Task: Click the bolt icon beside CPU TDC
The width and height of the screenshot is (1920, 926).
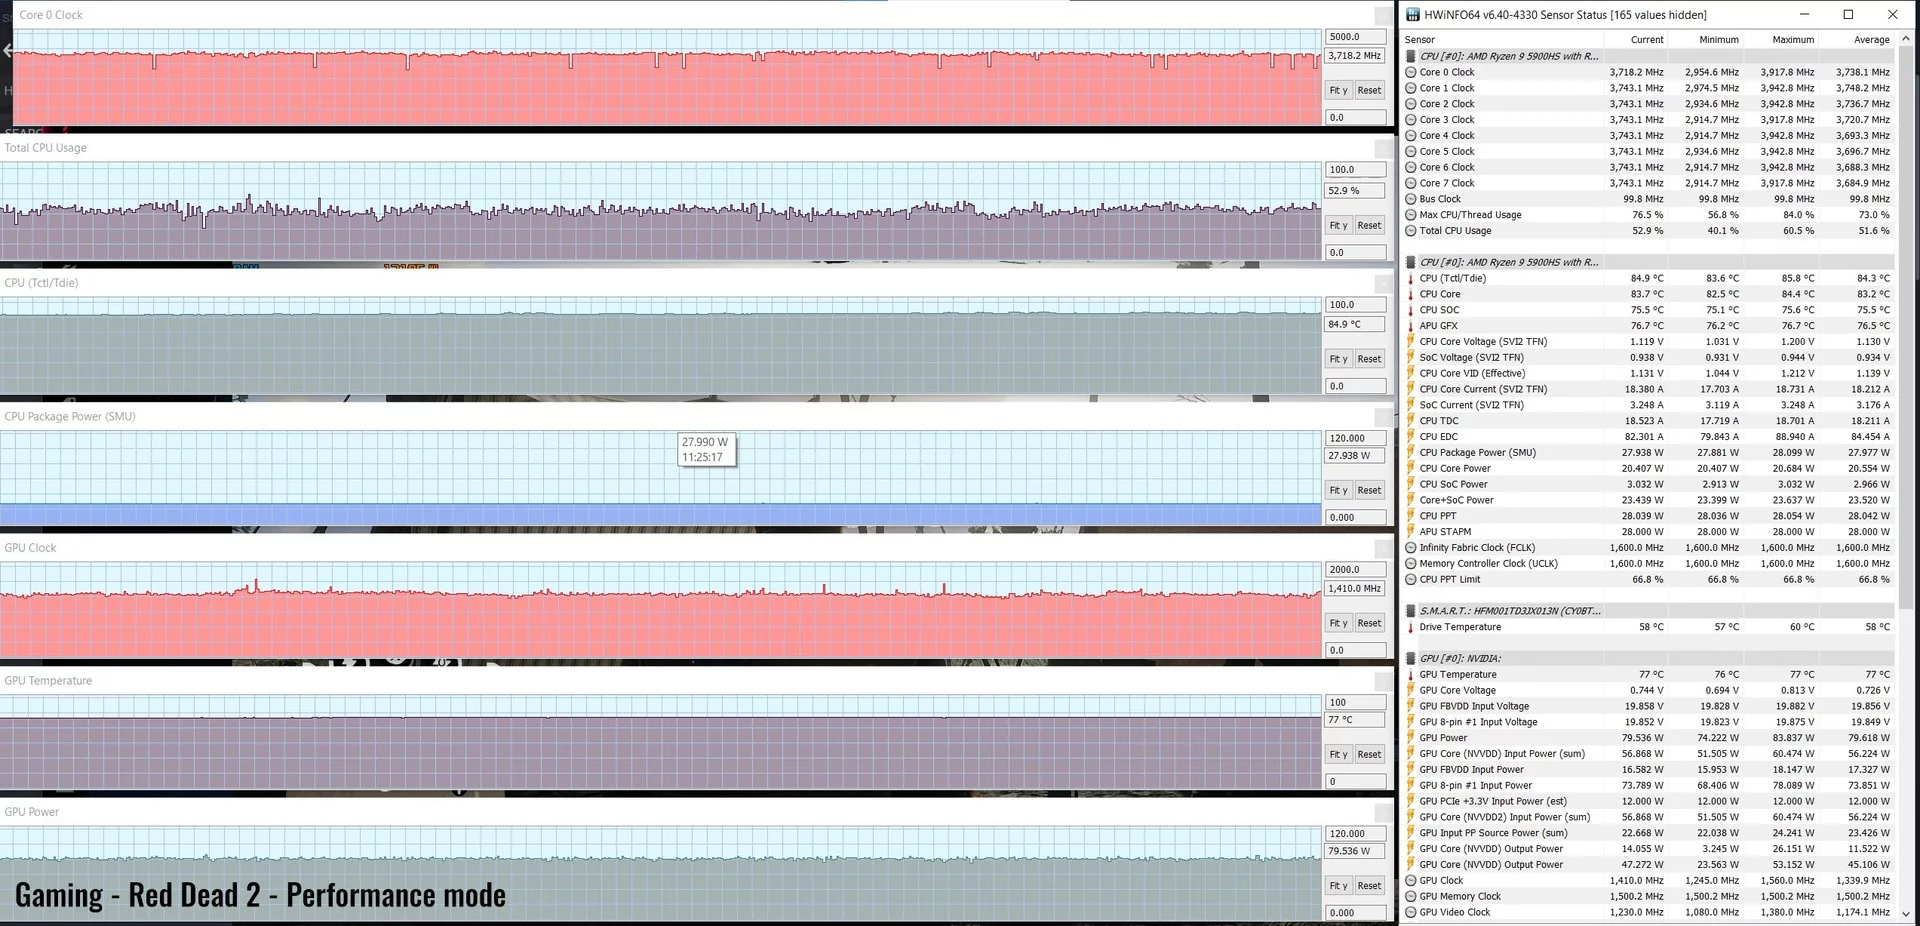Action: 1411,421
